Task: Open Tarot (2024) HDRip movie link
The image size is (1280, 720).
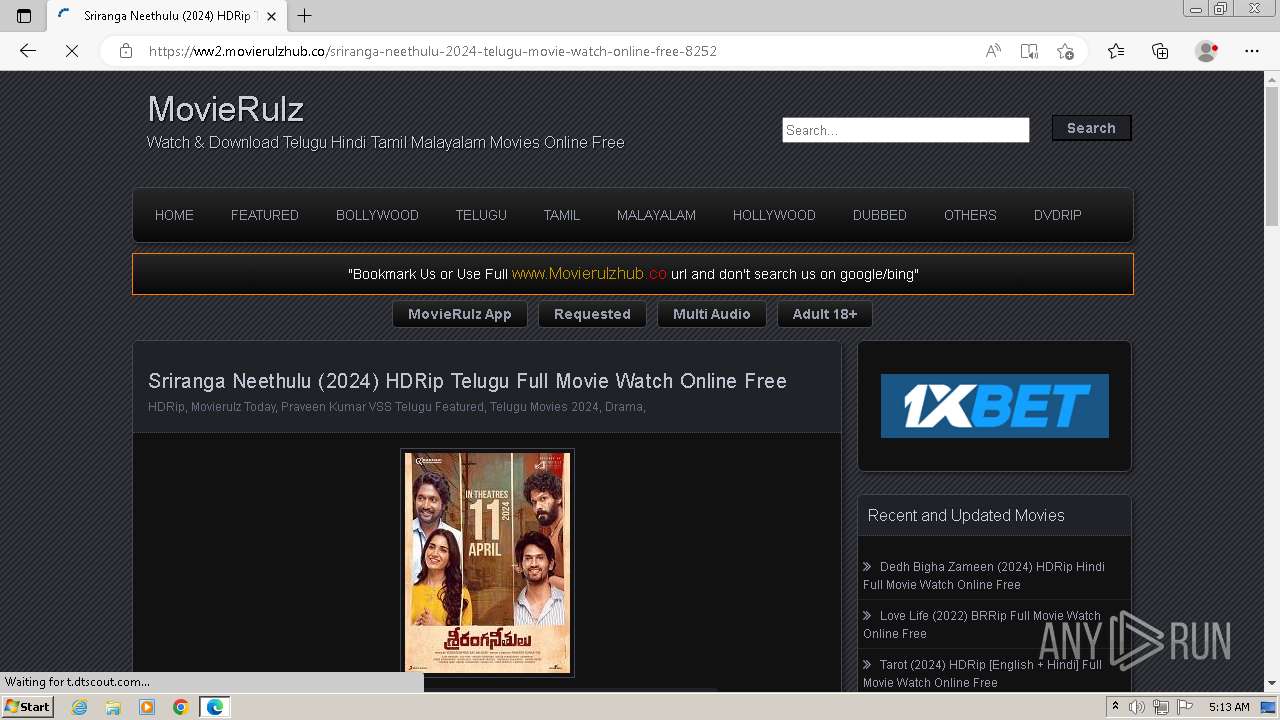Action: (982, 674)
